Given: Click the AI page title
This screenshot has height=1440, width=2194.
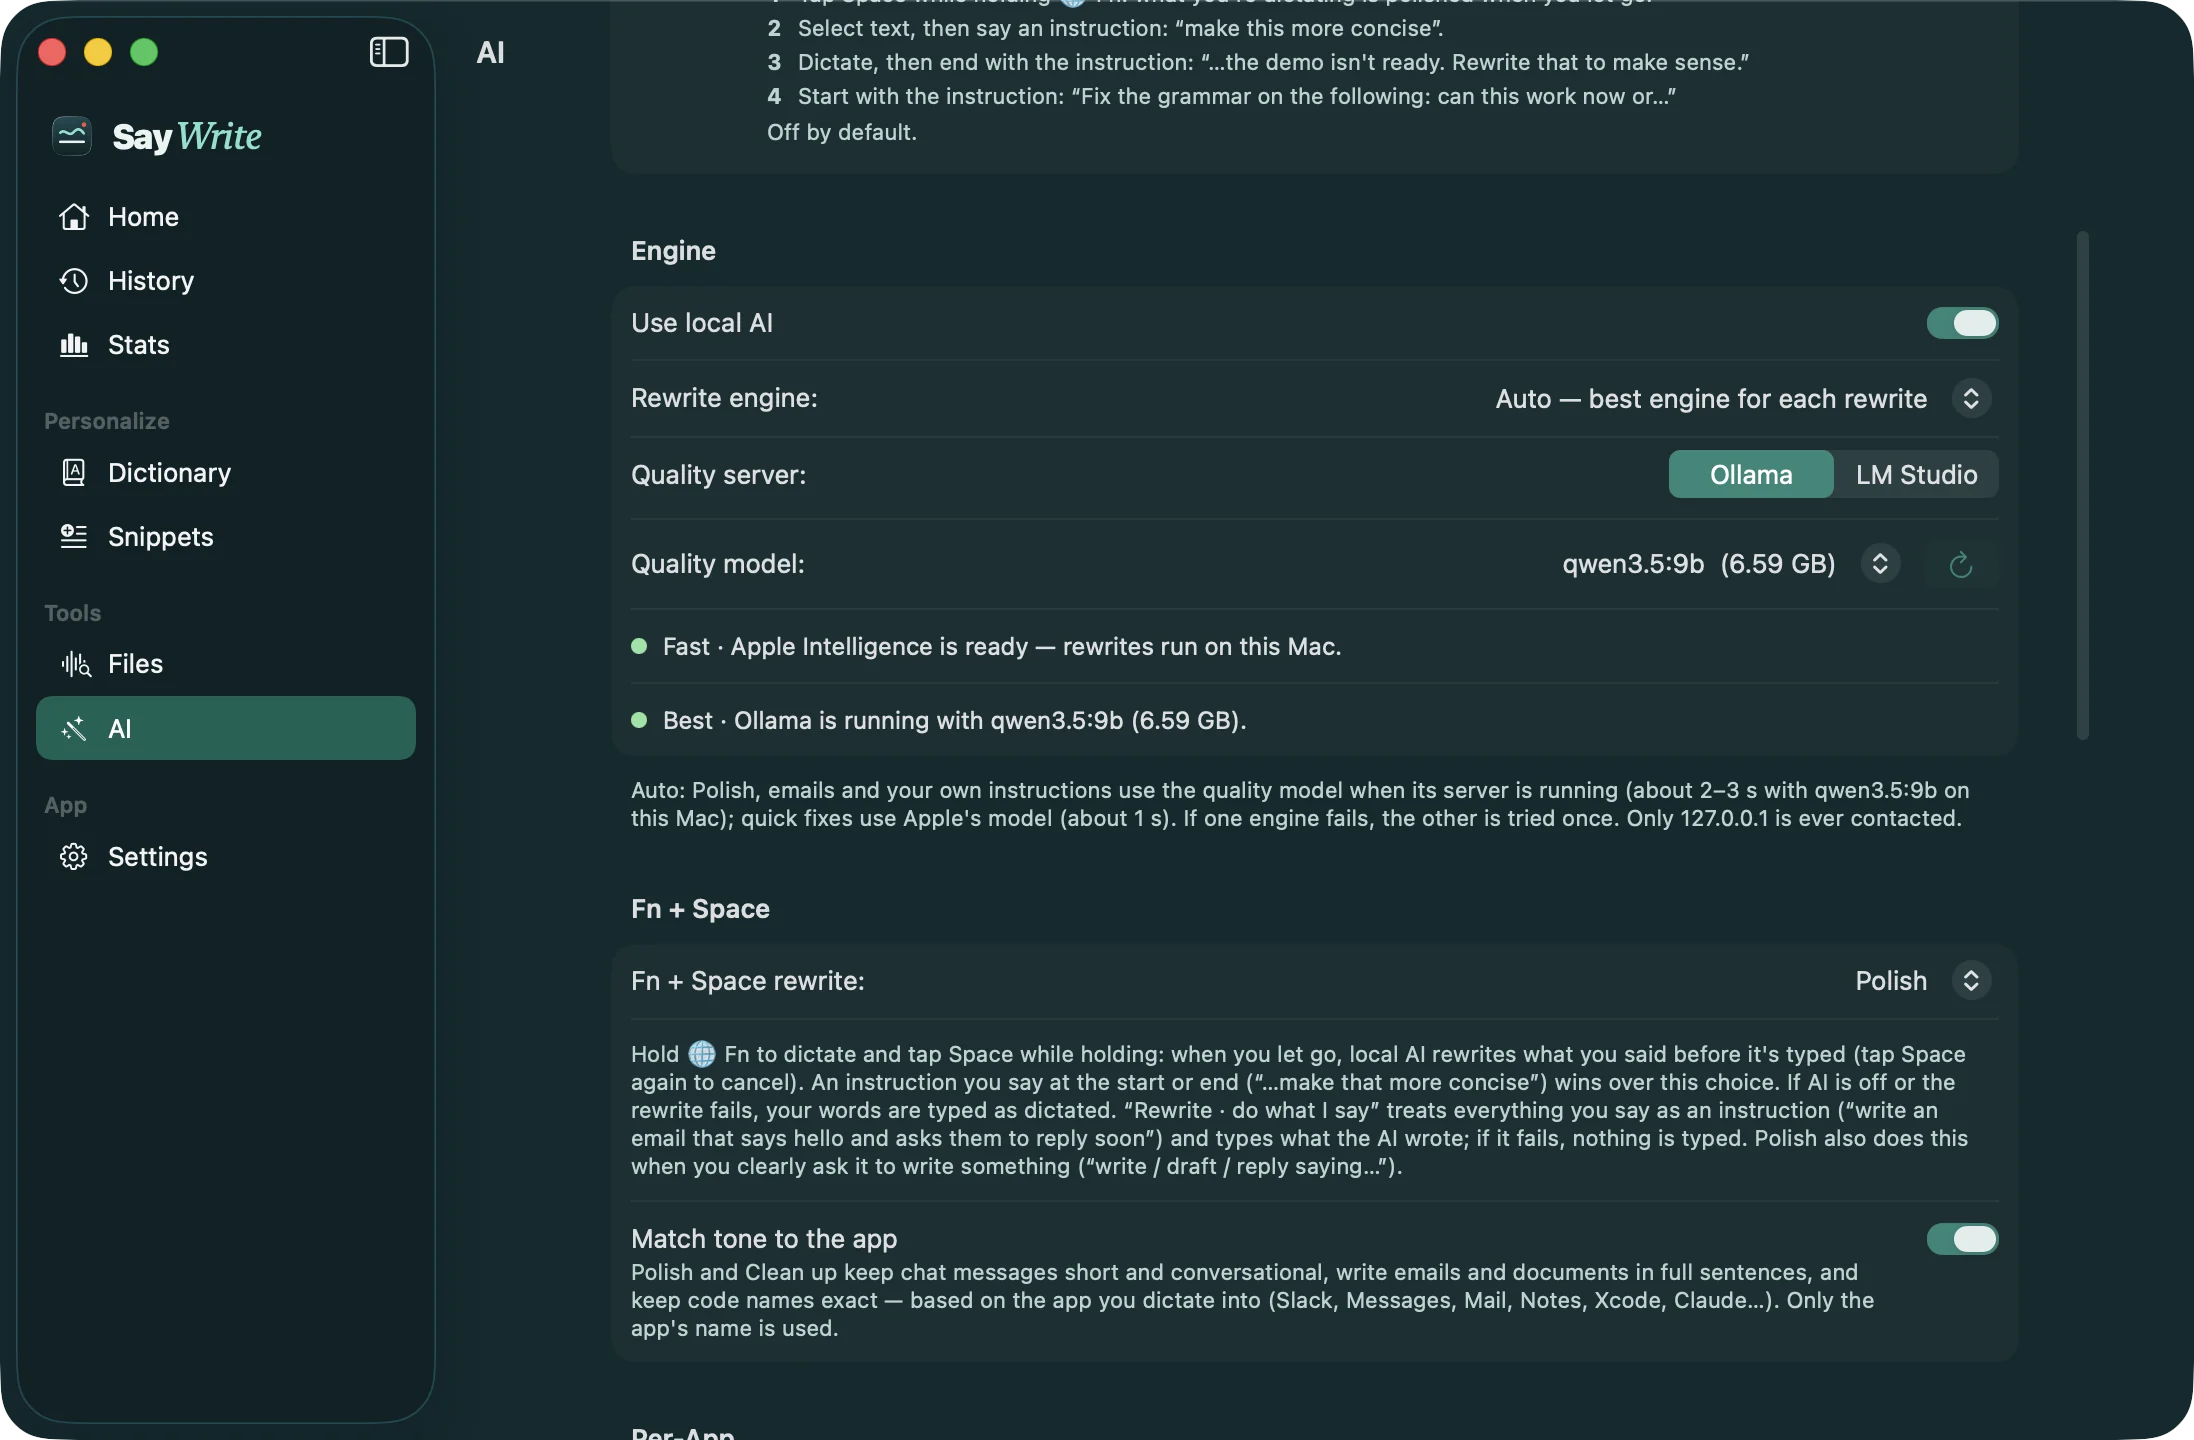Looking at the screenshot, I should click(490, 53).
